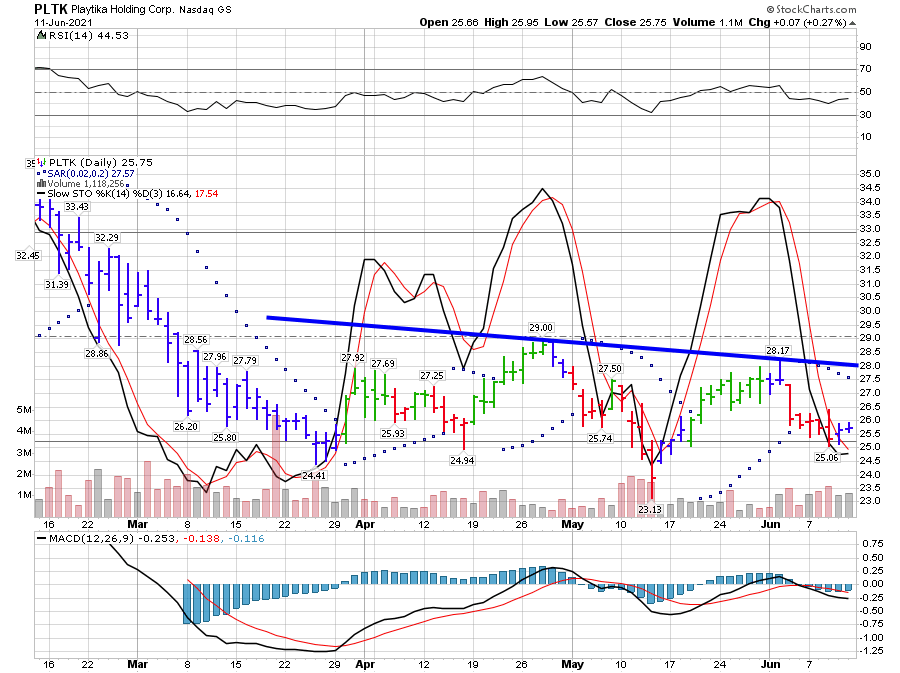Click the 25.06 recent low price label
This screenshot has width=900, height=673.
tap(826, 457)
